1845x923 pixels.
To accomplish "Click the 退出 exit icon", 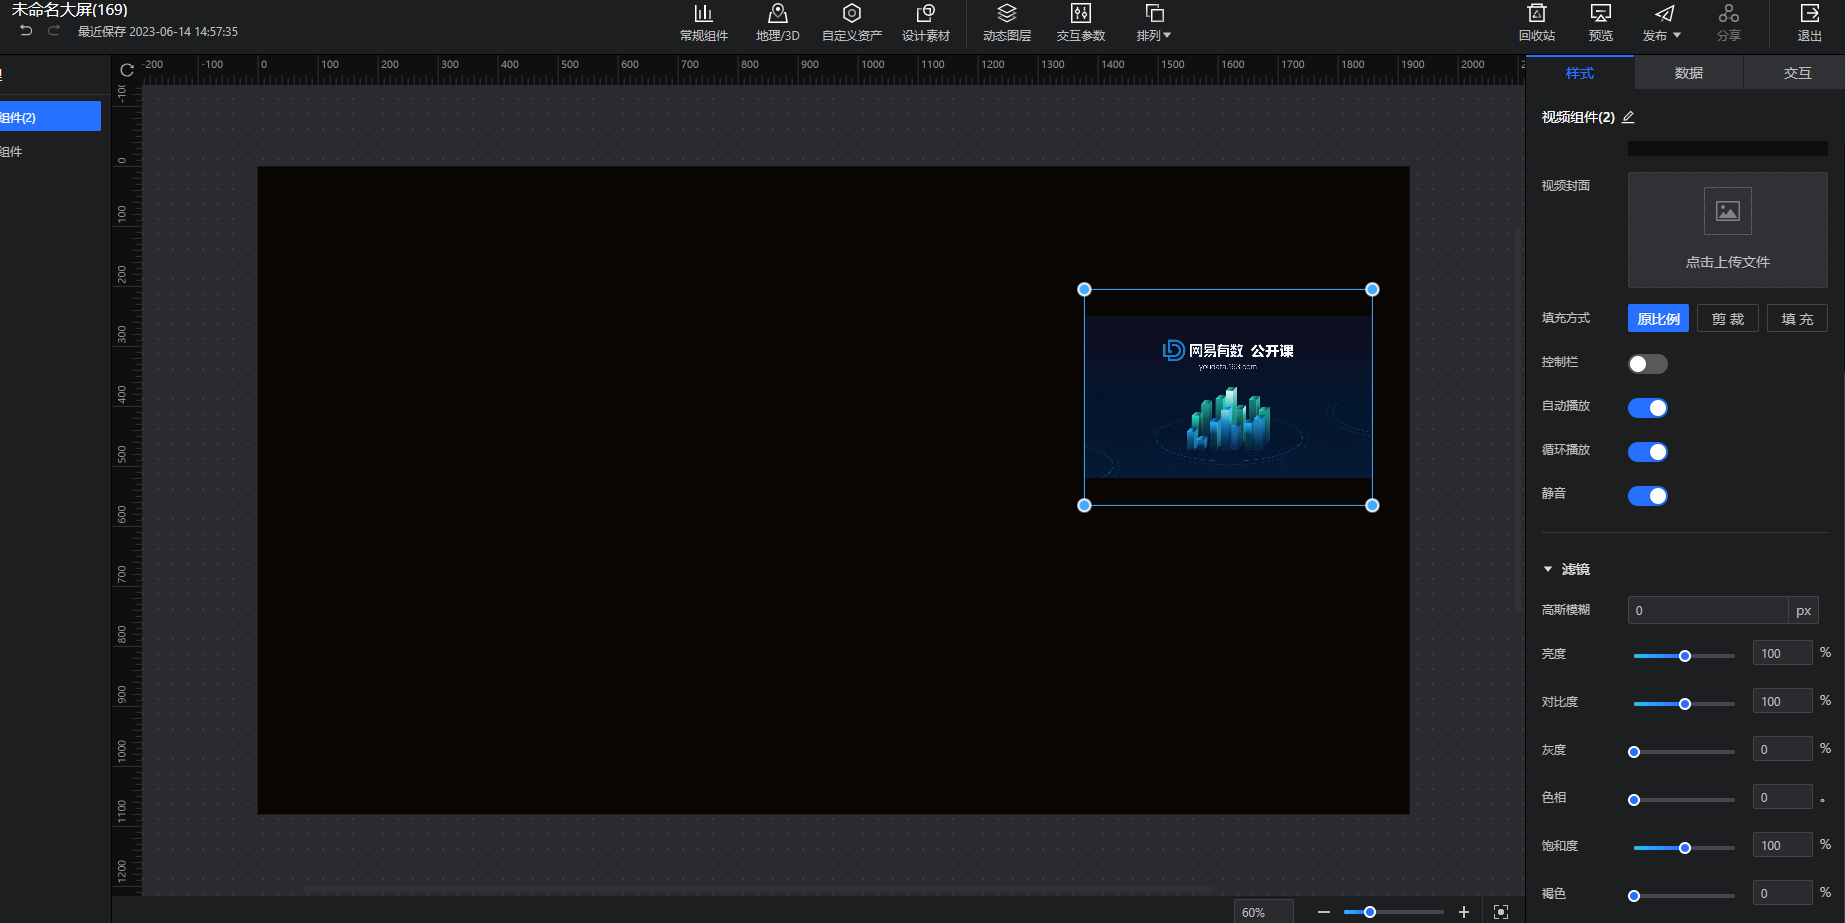I will click(1809, 14).
